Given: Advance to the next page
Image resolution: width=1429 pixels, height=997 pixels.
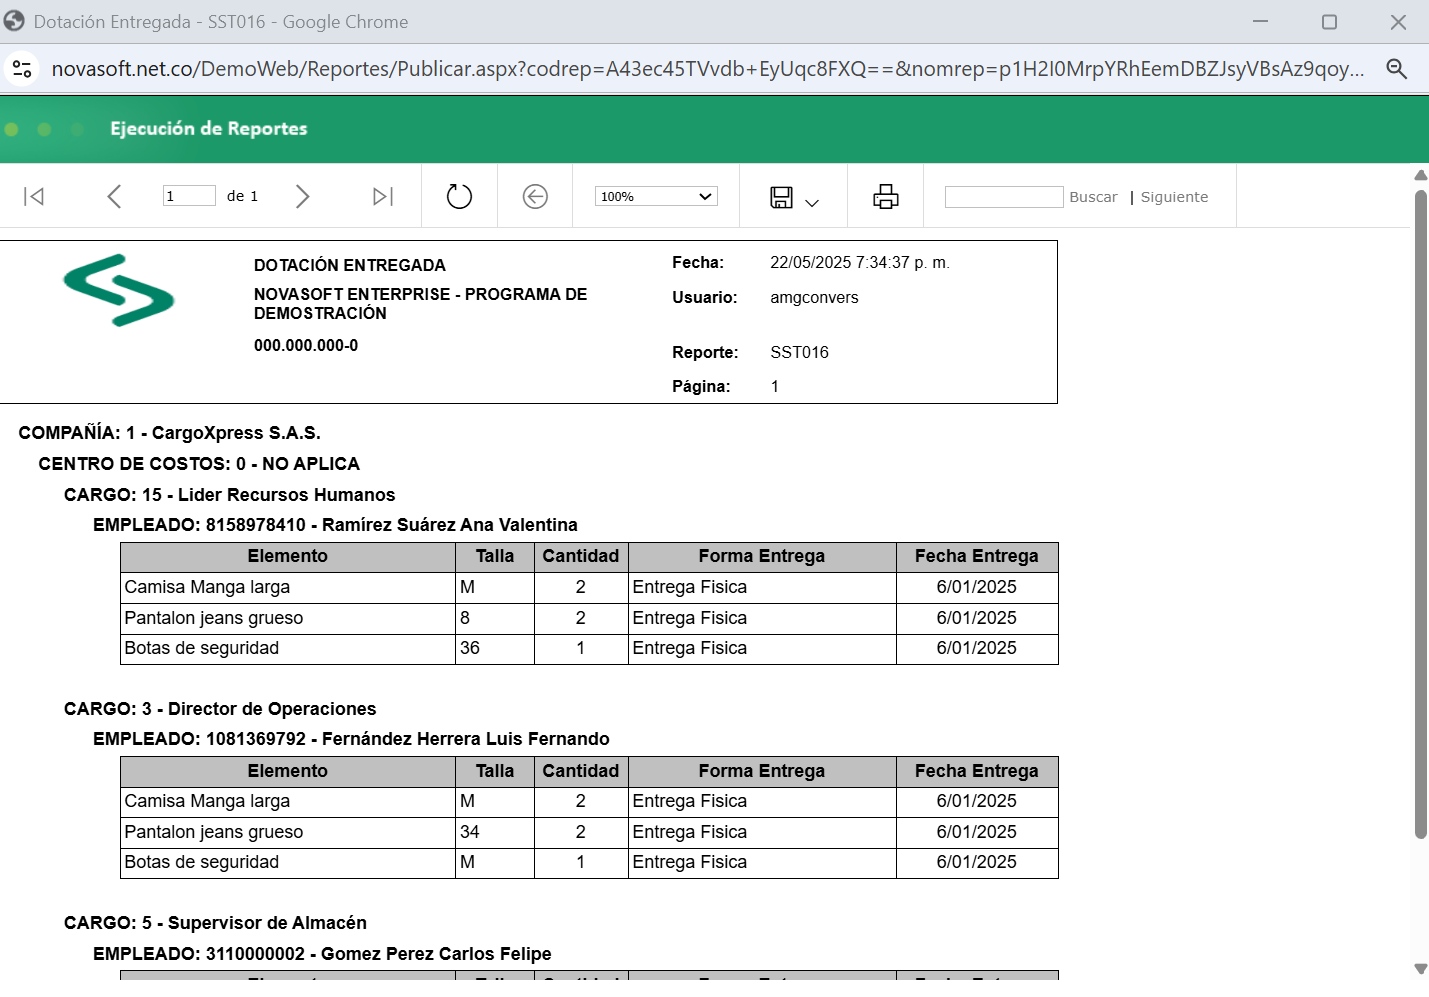Looking at the screenshot, I should (303, 196).
